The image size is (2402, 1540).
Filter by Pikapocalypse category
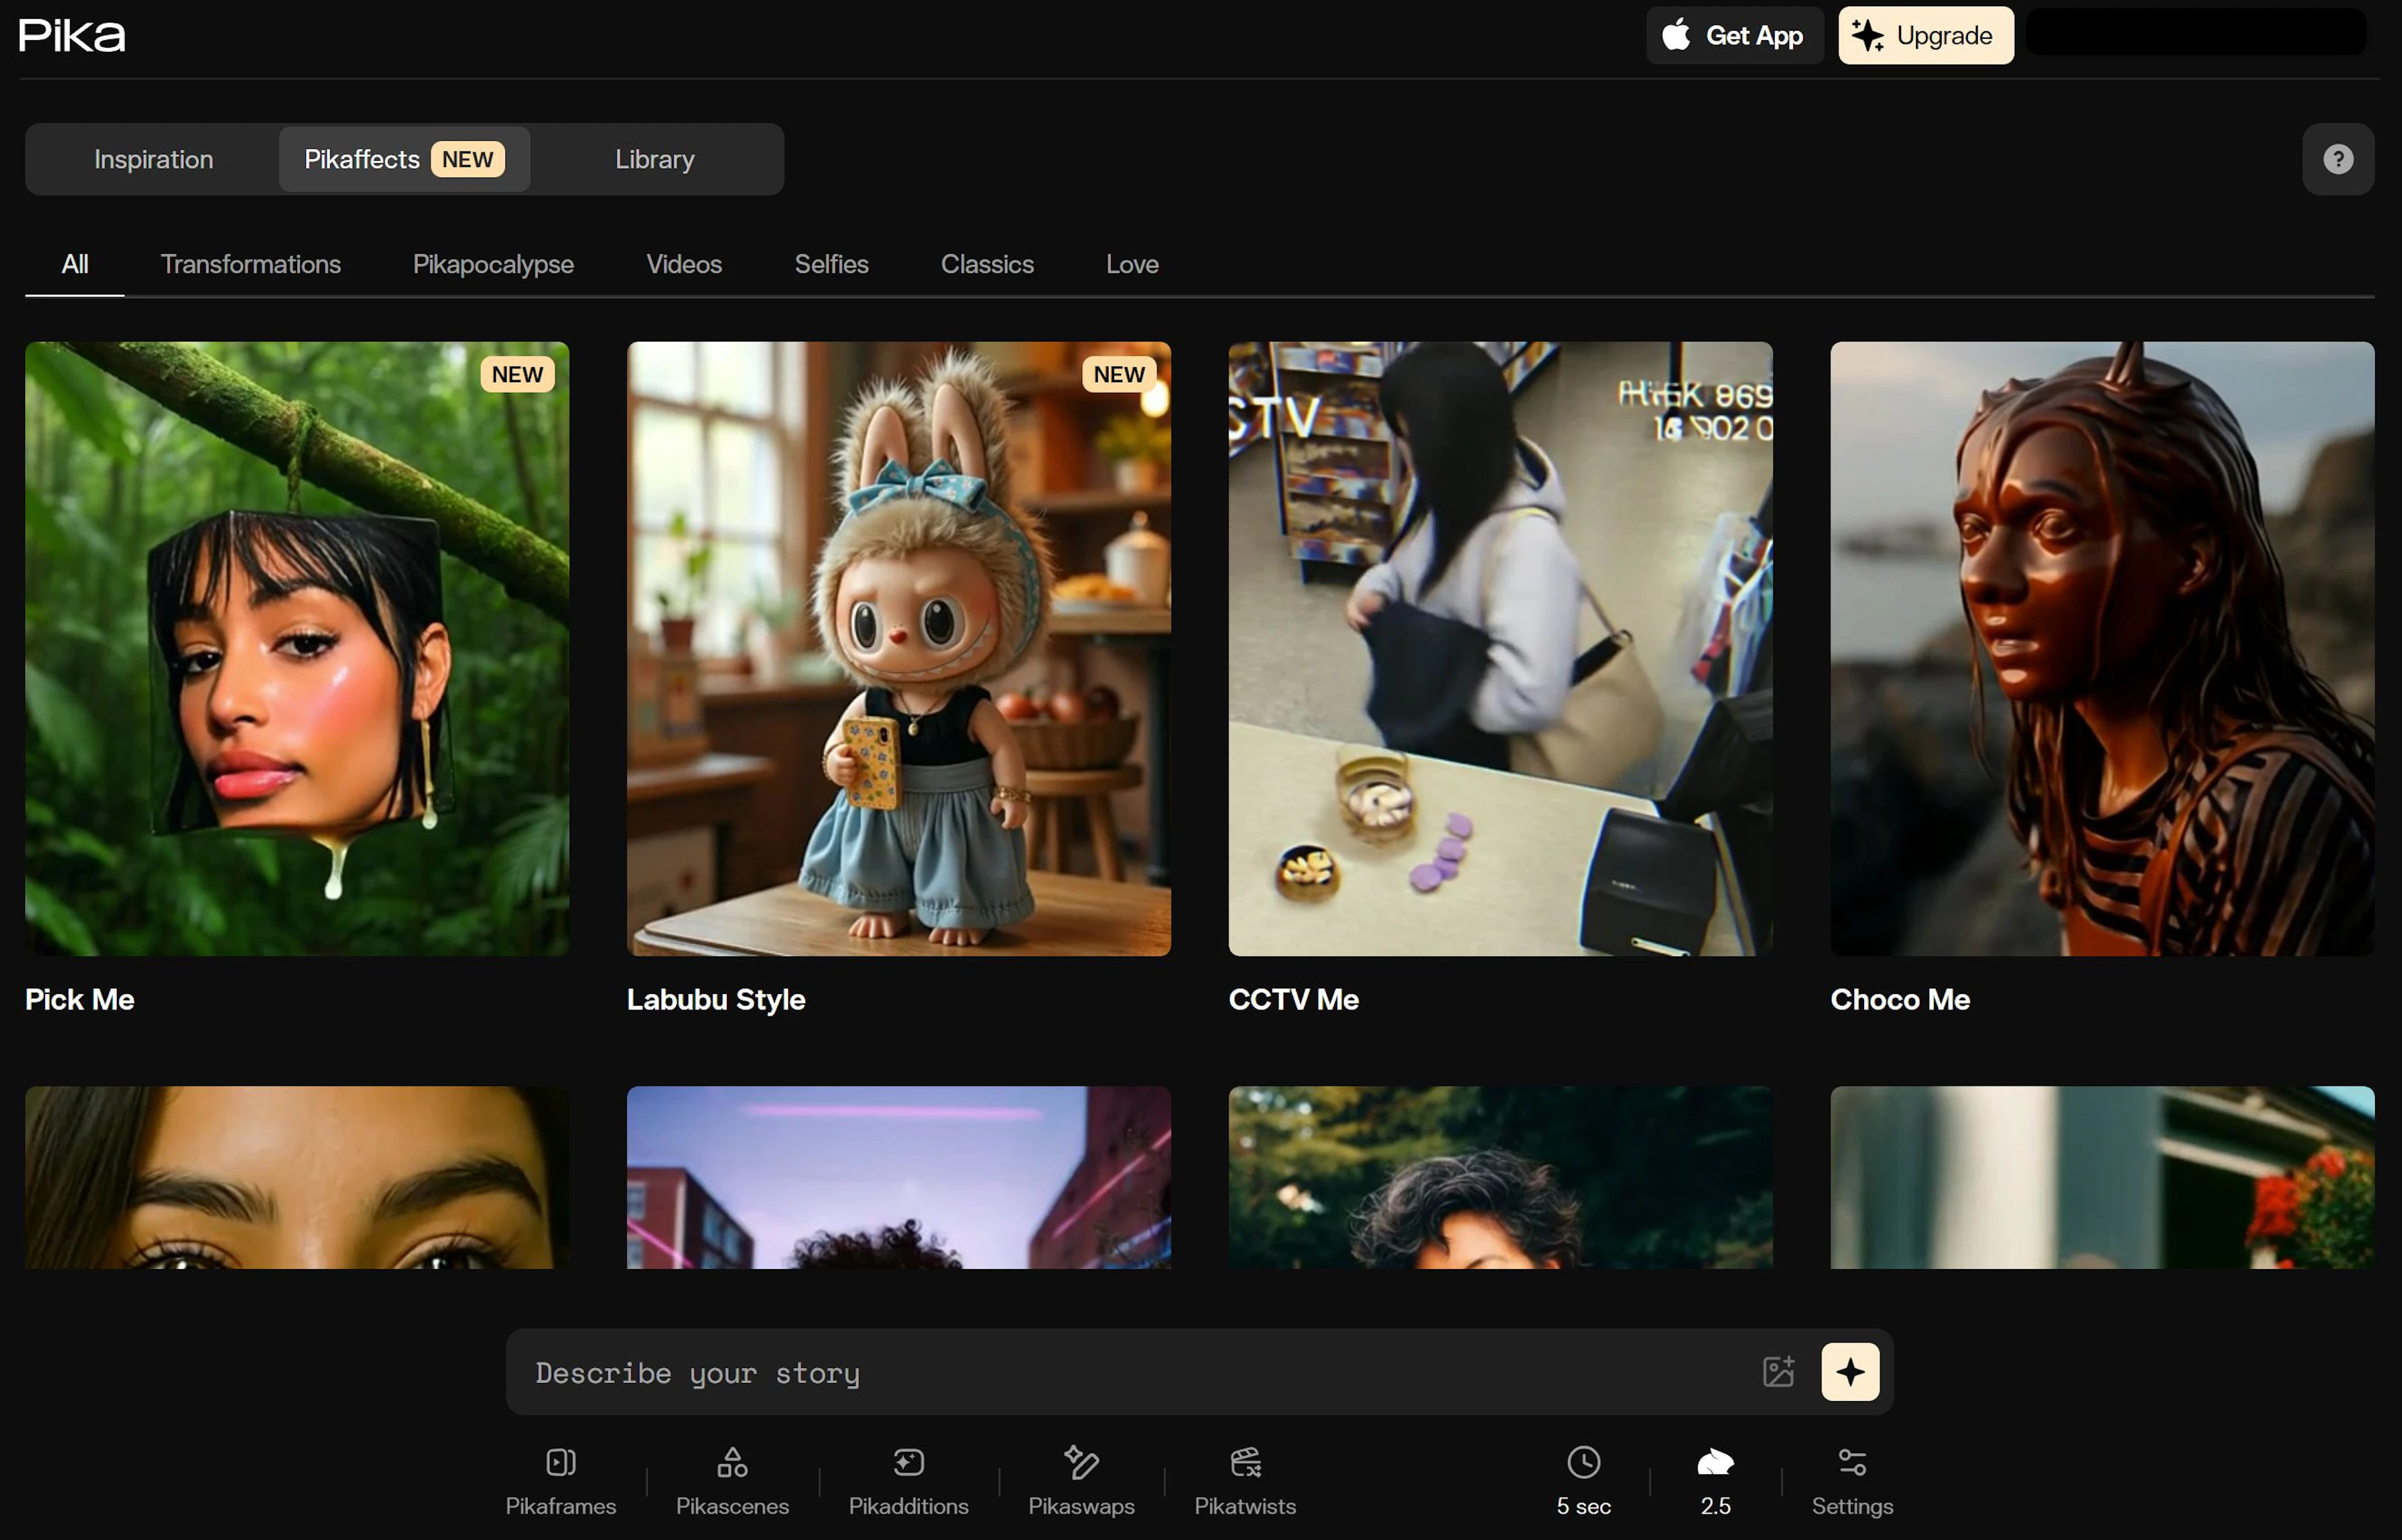tap(493, 264)
